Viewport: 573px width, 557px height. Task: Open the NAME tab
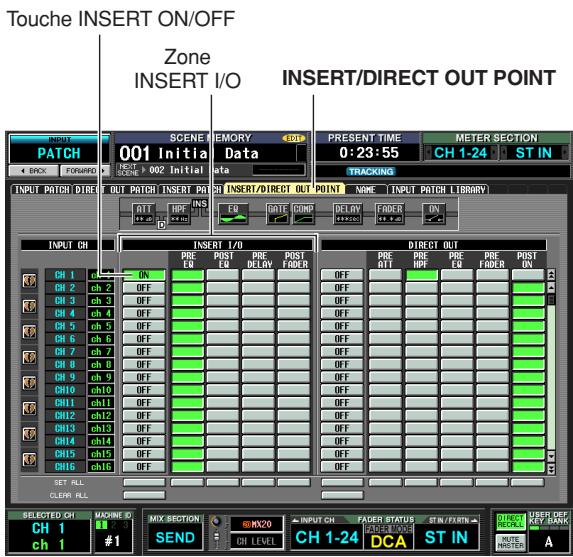pyautogui.click(x=366, y=190)
